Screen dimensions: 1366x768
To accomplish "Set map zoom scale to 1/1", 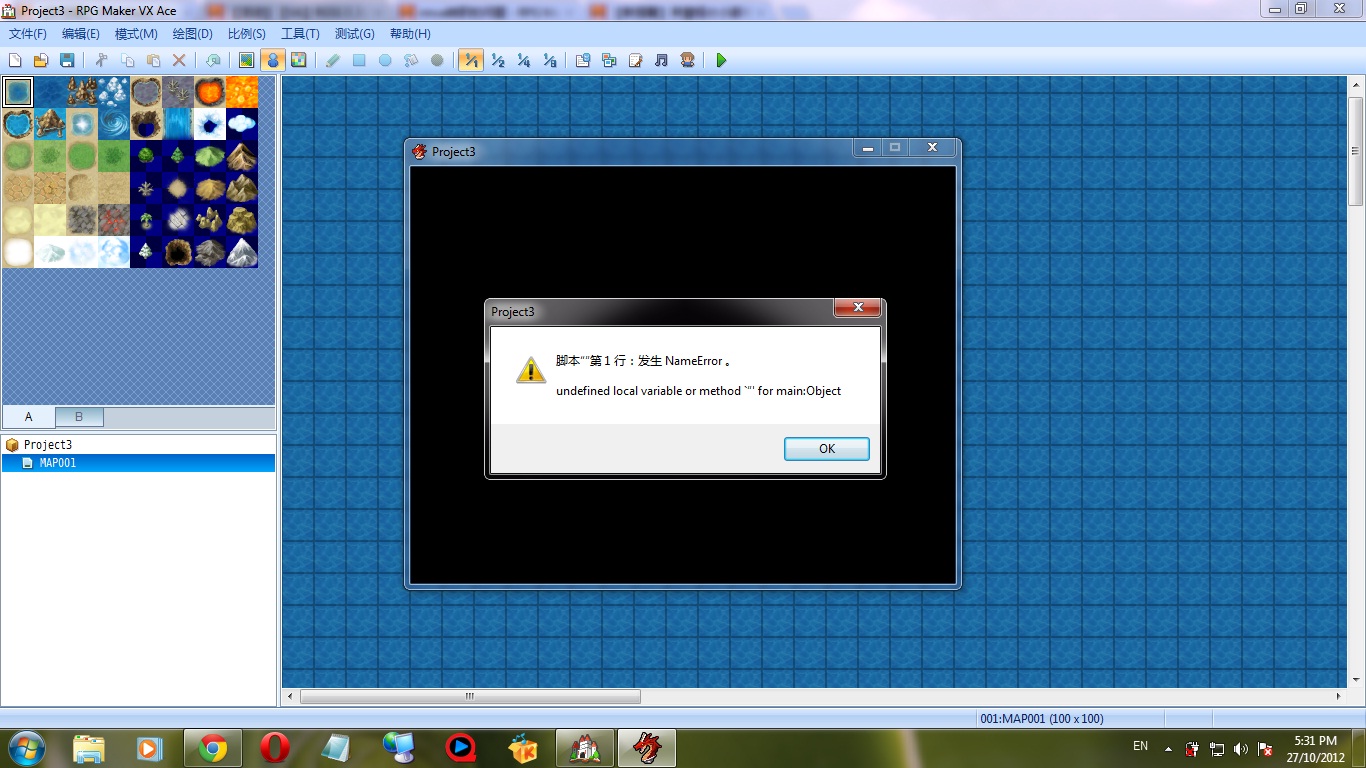I will tap(471, 60).
